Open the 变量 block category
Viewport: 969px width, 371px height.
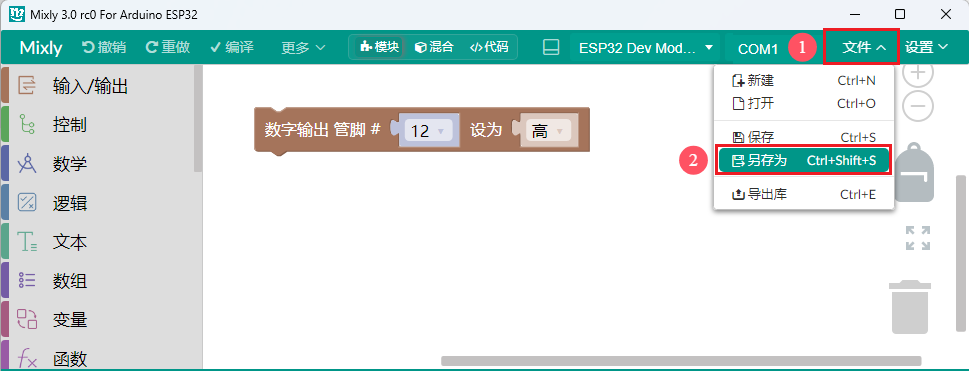point(98,320)
